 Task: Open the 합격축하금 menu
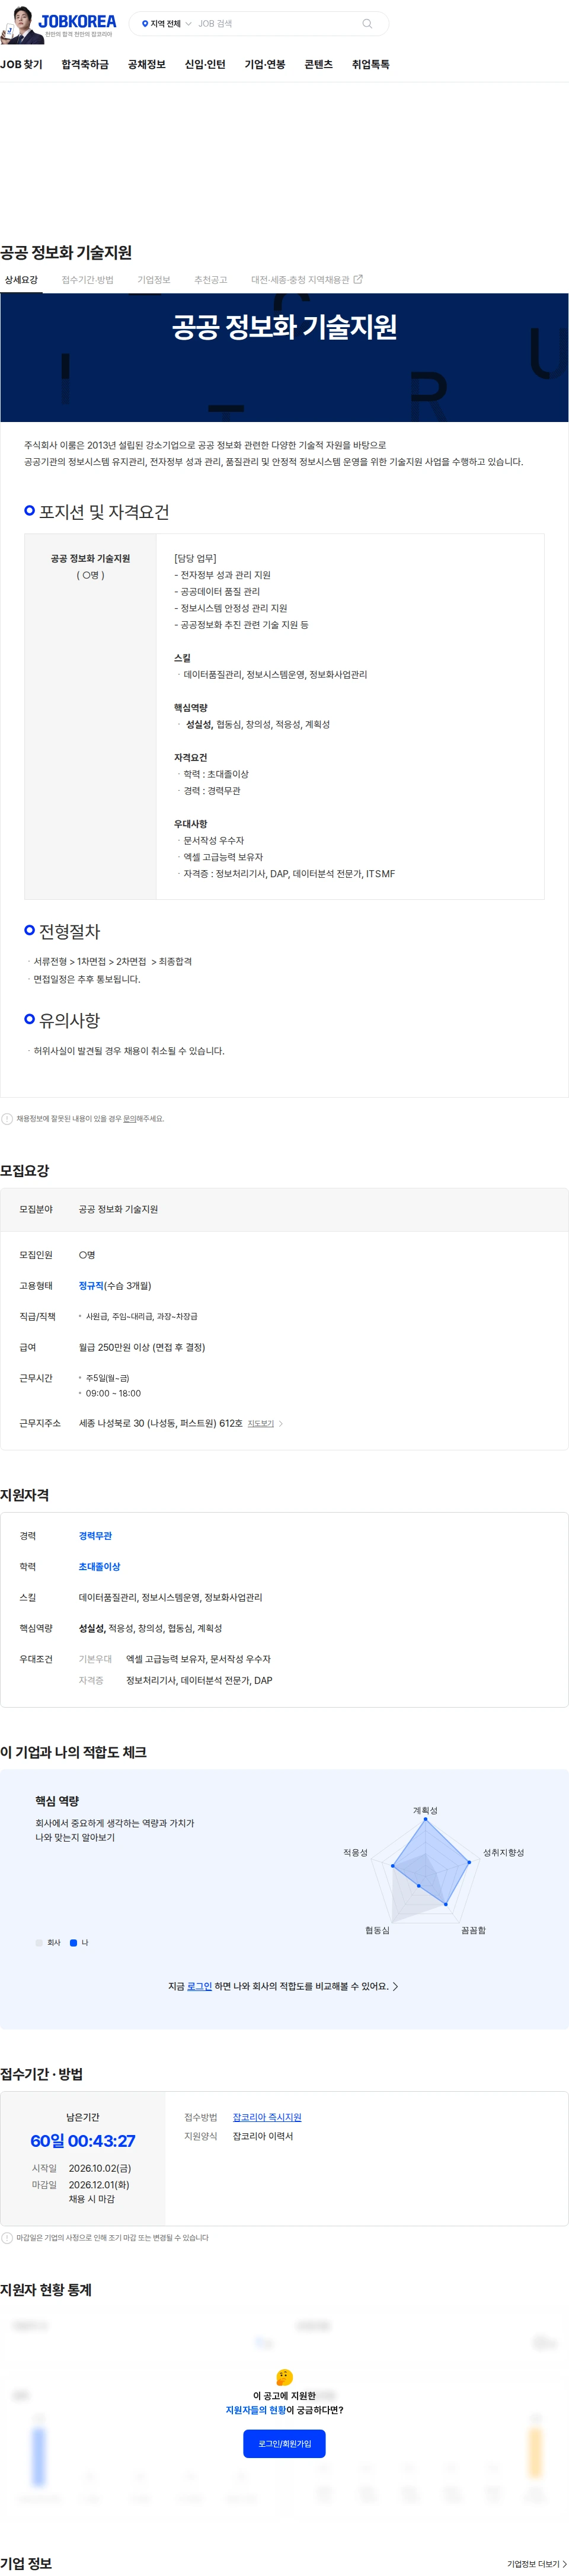click(x=85, y=64)
